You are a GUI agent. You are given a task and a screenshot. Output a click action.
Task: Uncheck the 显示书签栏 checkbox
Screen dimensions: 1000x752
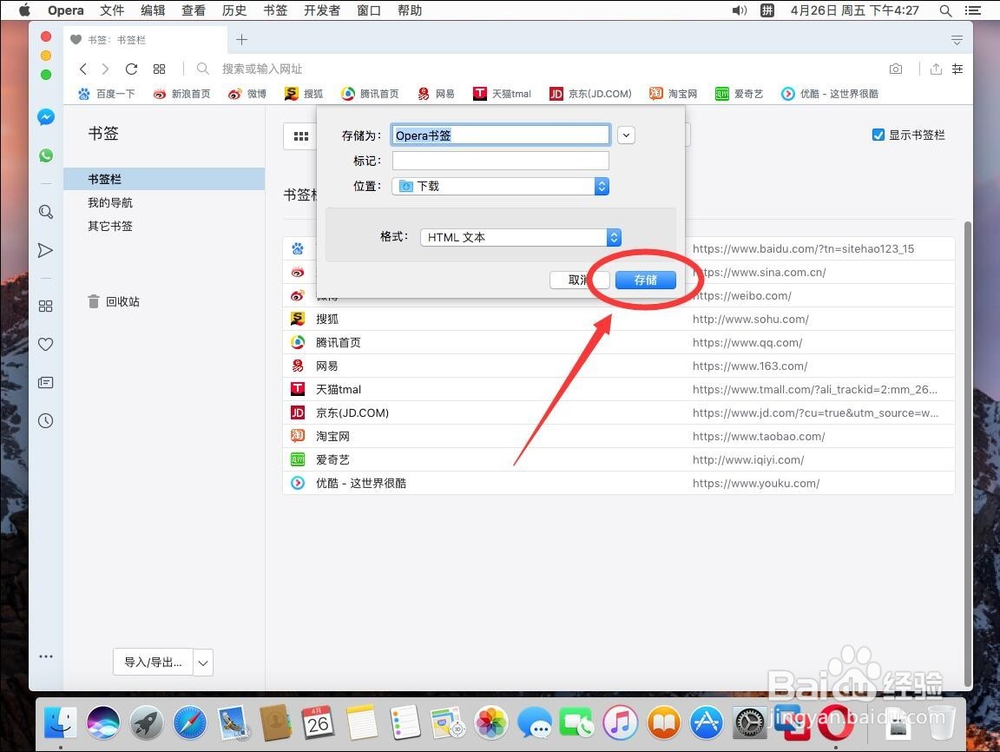(878, 134)
